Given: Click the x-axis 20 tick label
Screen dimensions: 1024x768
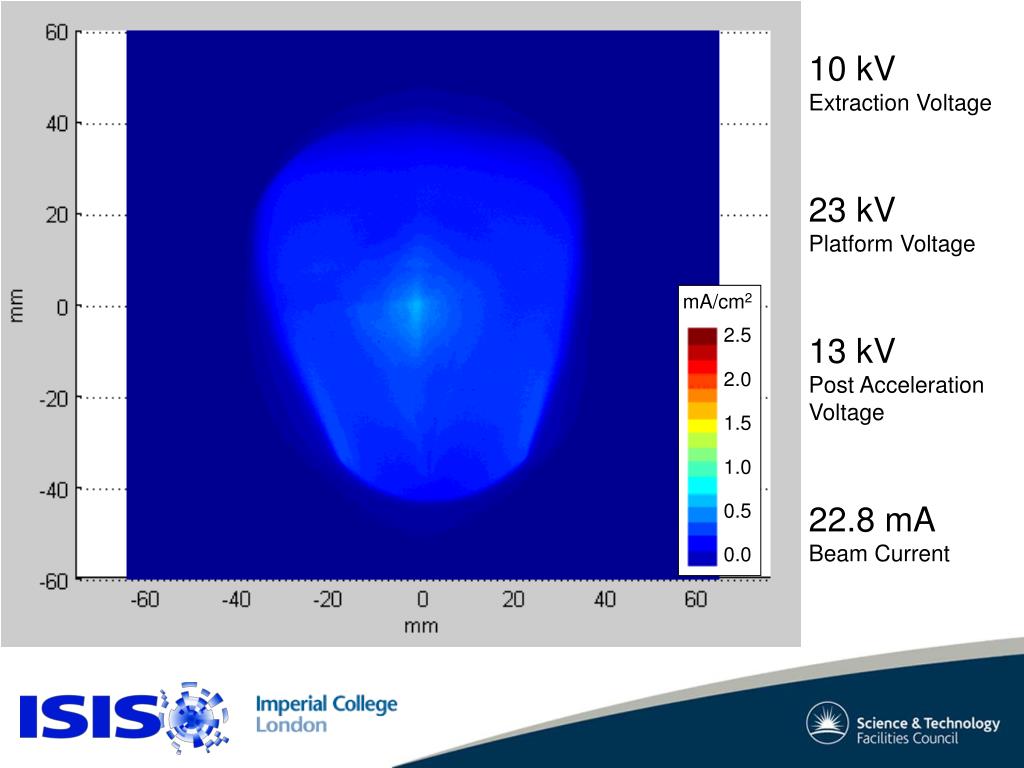Looking at the screenshot, I should [513, 599].
